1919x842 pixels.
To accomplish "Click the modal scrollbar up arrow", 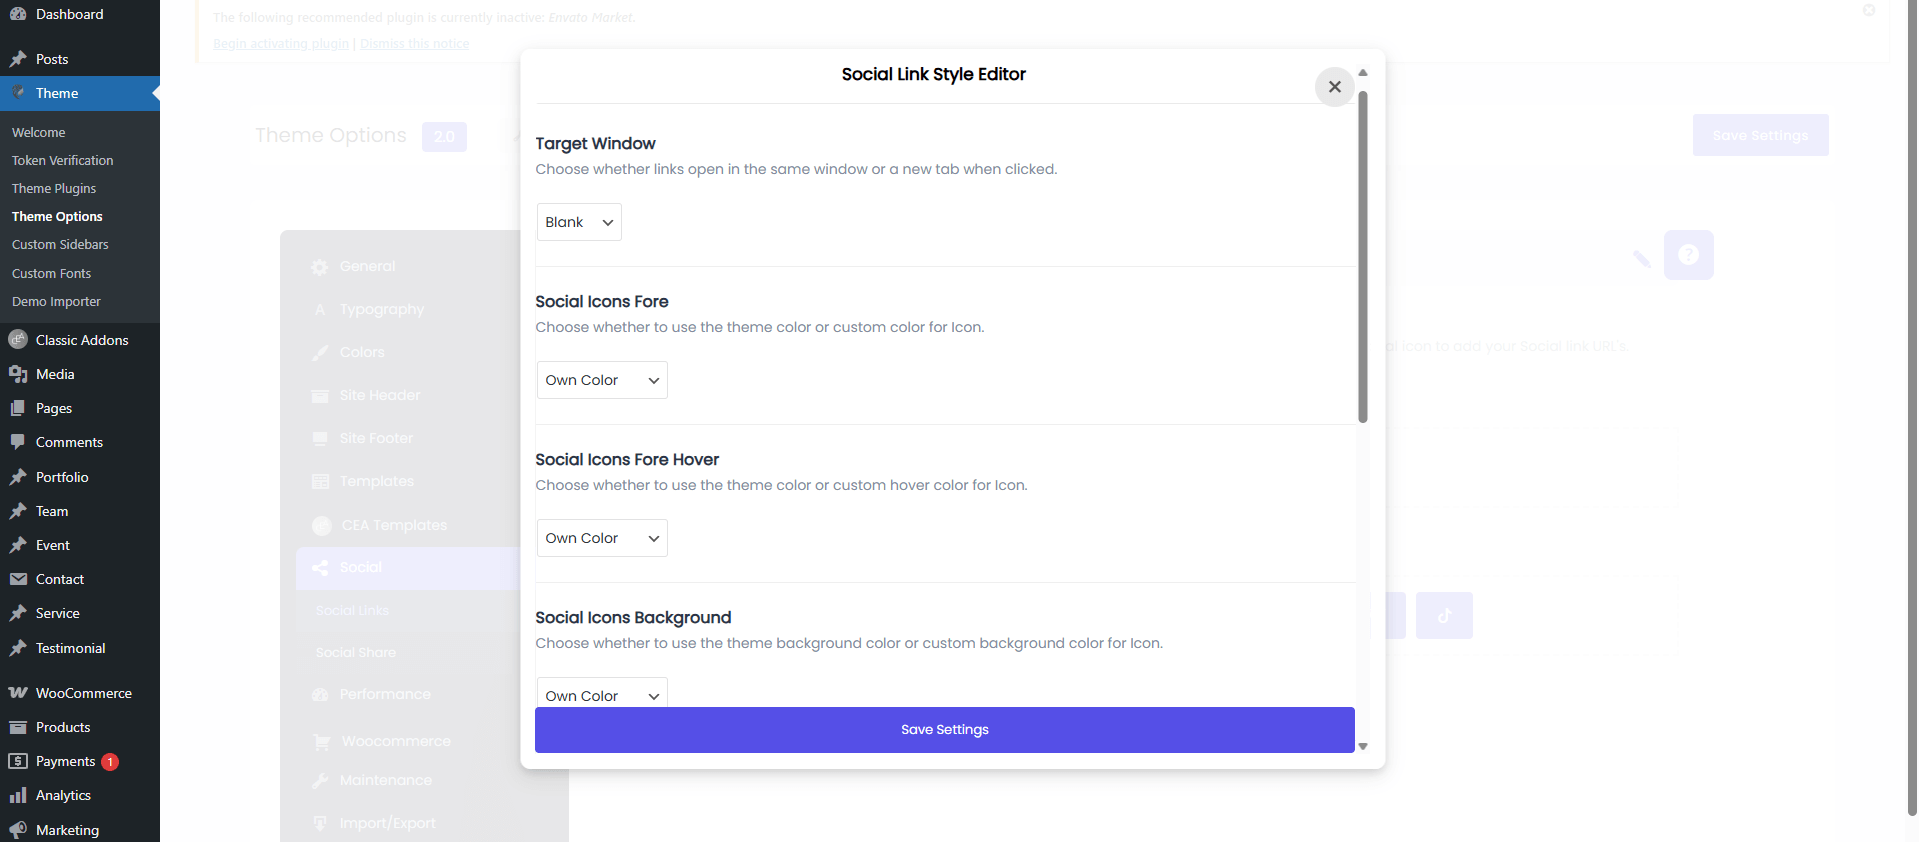I will point(1362,73).
